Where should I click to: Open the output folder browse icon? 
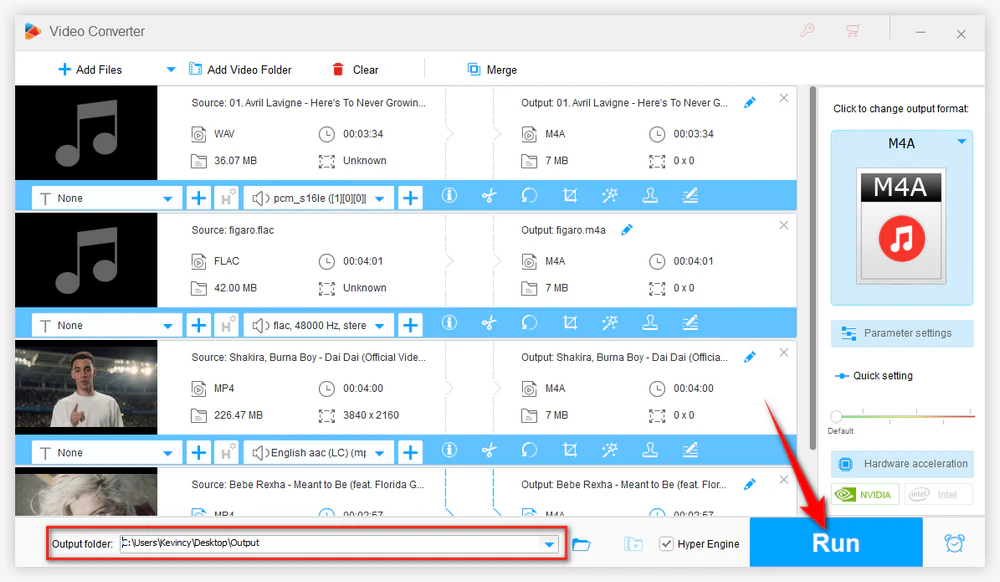(x=581, y=544)
